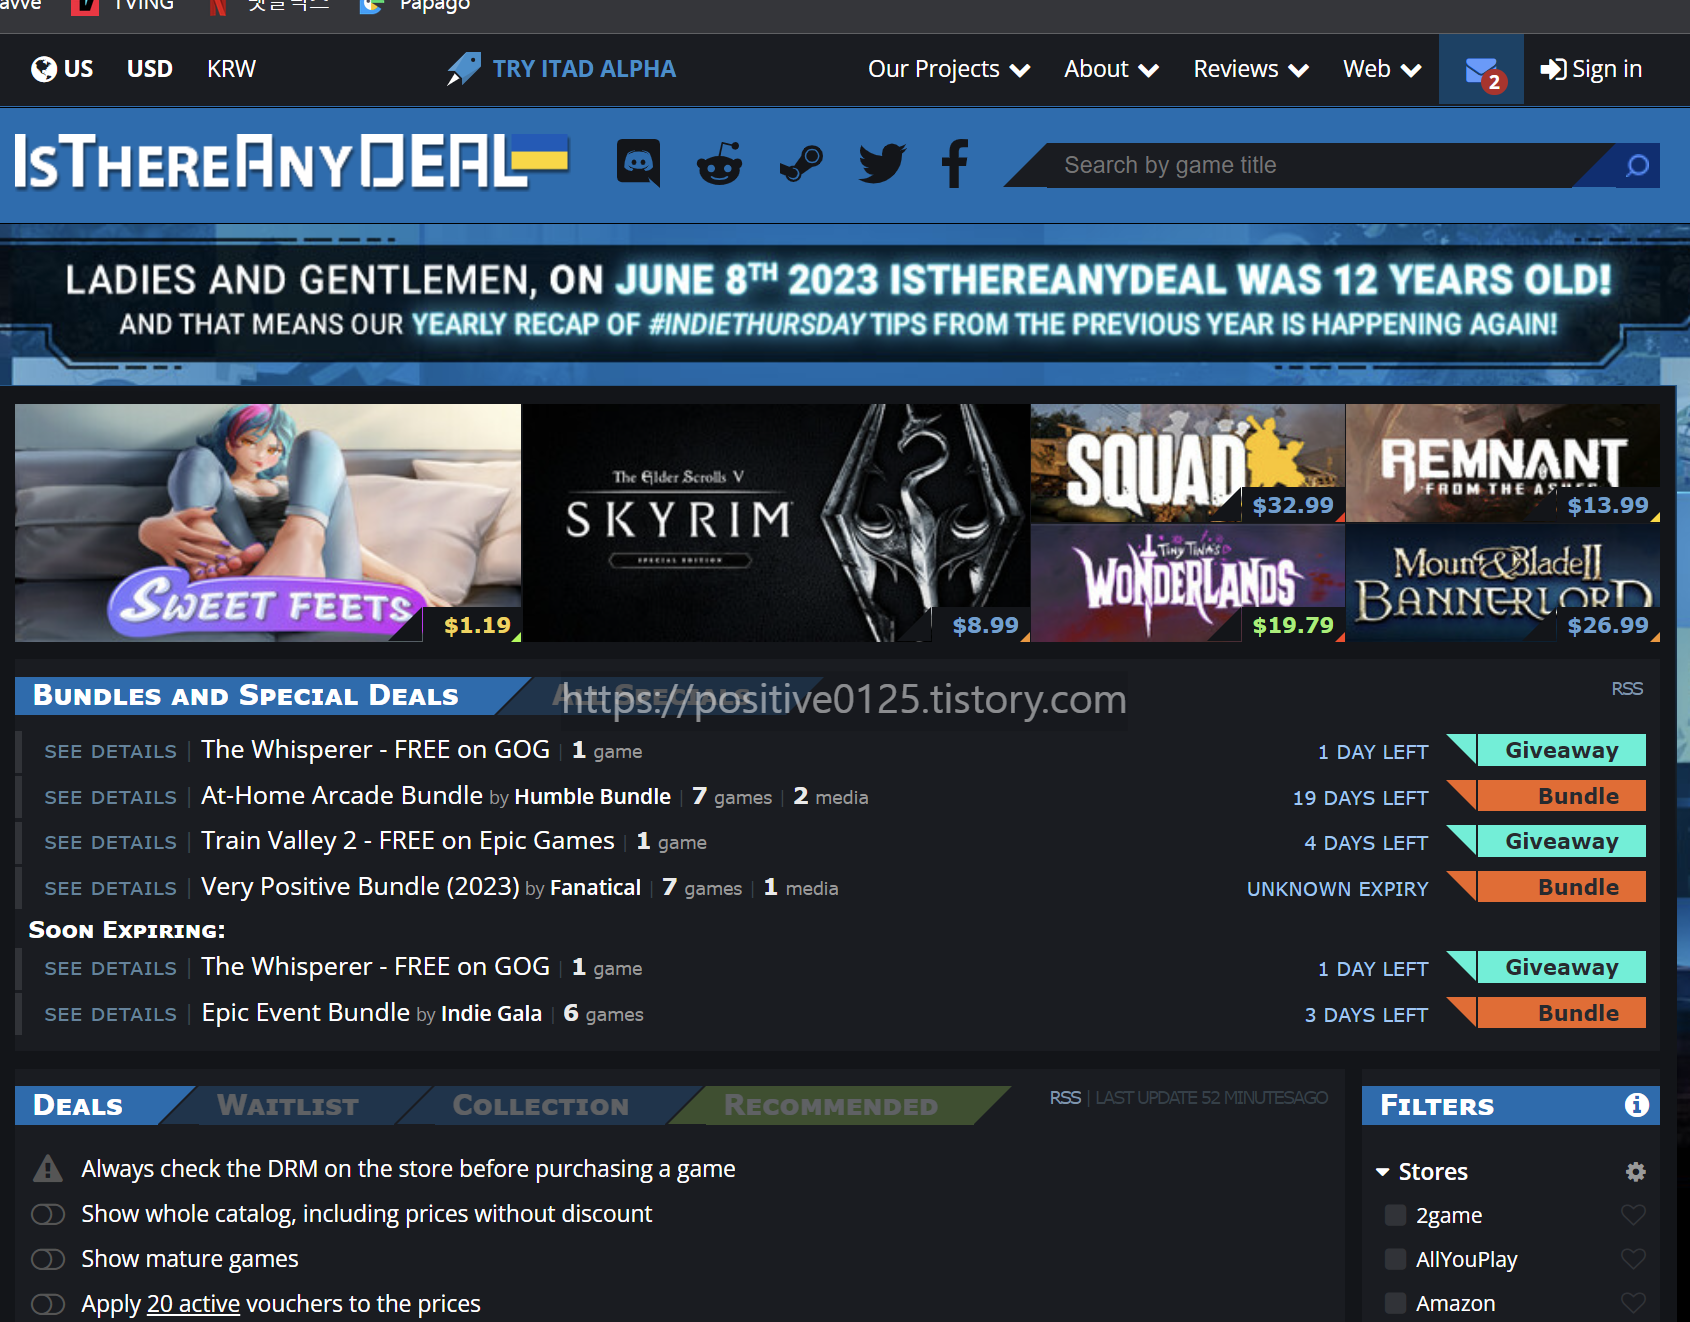Click the Filters info icon
Image resolution: width=1690 pixels, height=1322 pixels.
[x=1636, y=1105]
